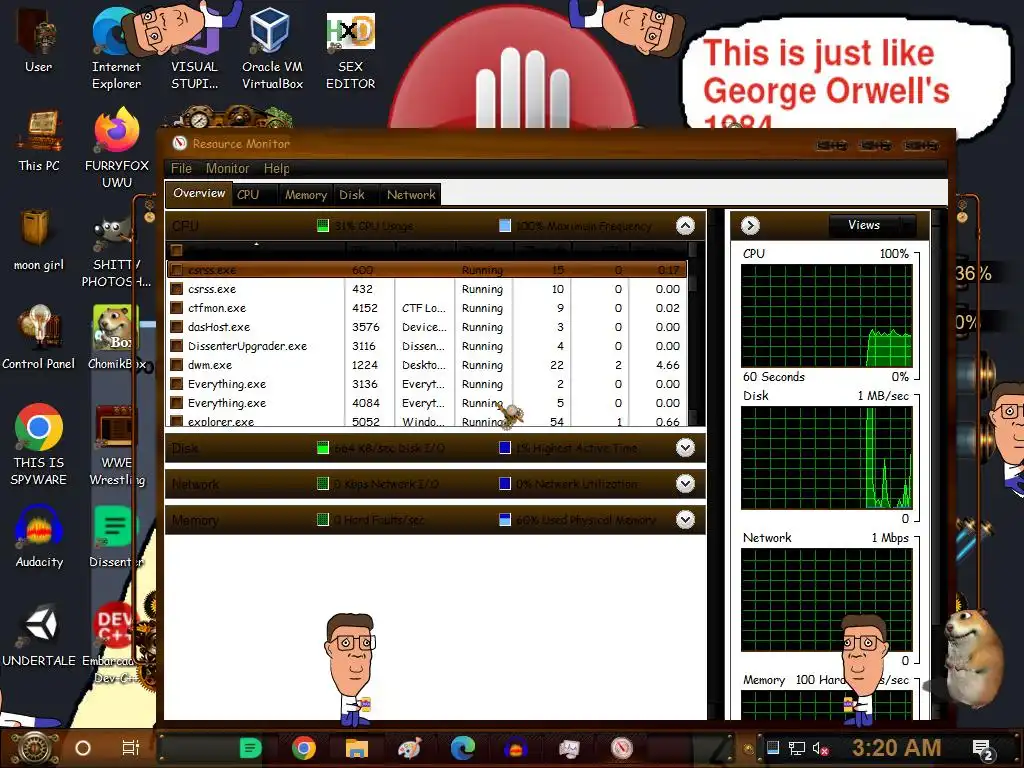Select the This PC desktop icon

[39, 141]
